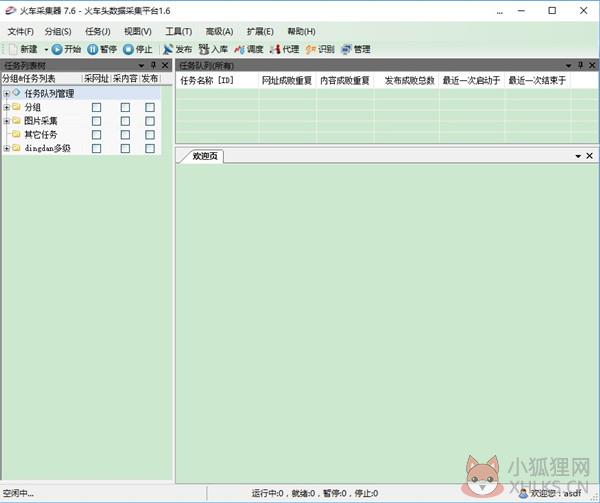Viewport: 600px width, 503px height.
Task: Close the 任务列表树 panel
Action: (165, 65)
